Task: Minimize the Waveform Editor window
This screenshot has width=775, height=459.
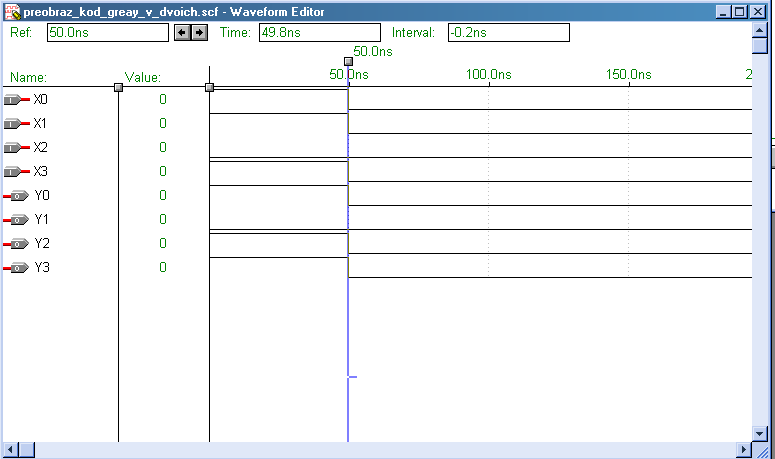Action: pos(723,12)
